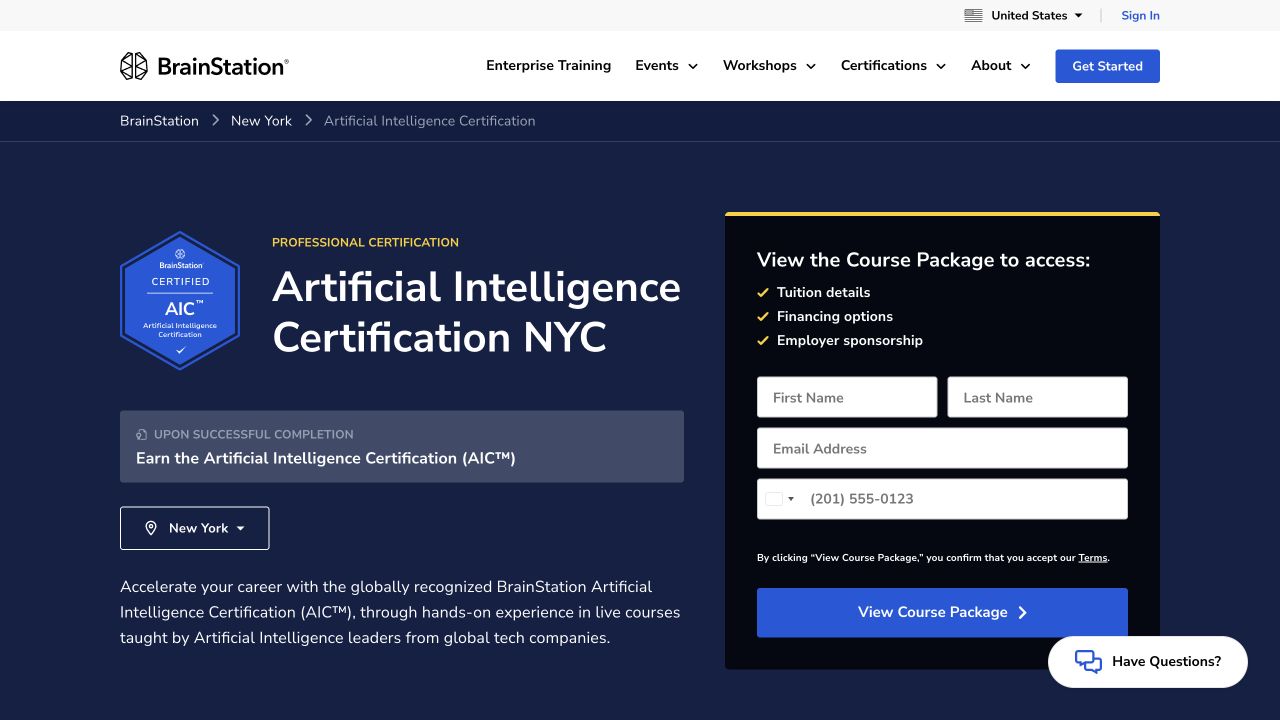Expand the About menu

[1000, 66]
